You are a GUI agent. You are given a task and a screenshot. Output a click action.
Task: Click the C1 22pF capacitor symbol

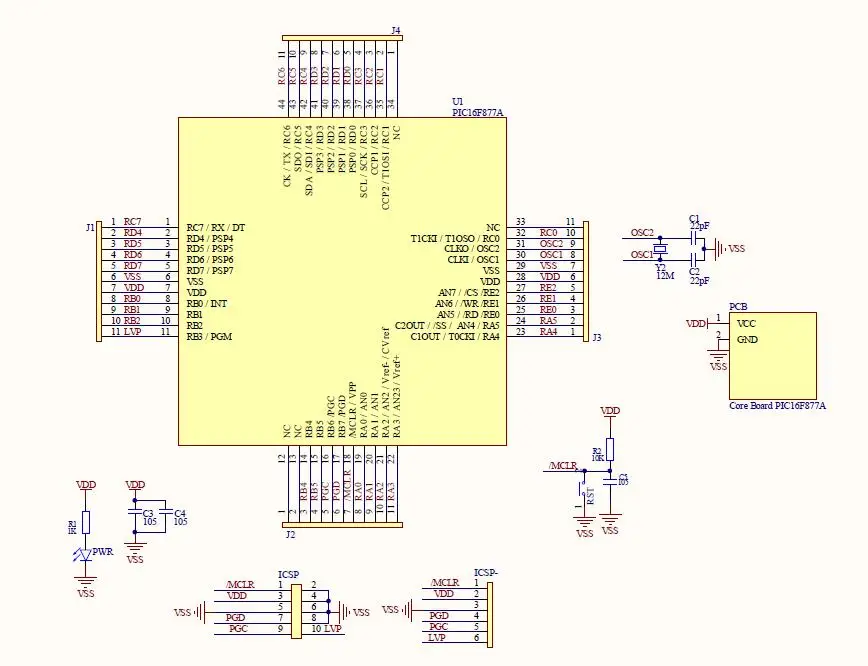tap(694, 239)
